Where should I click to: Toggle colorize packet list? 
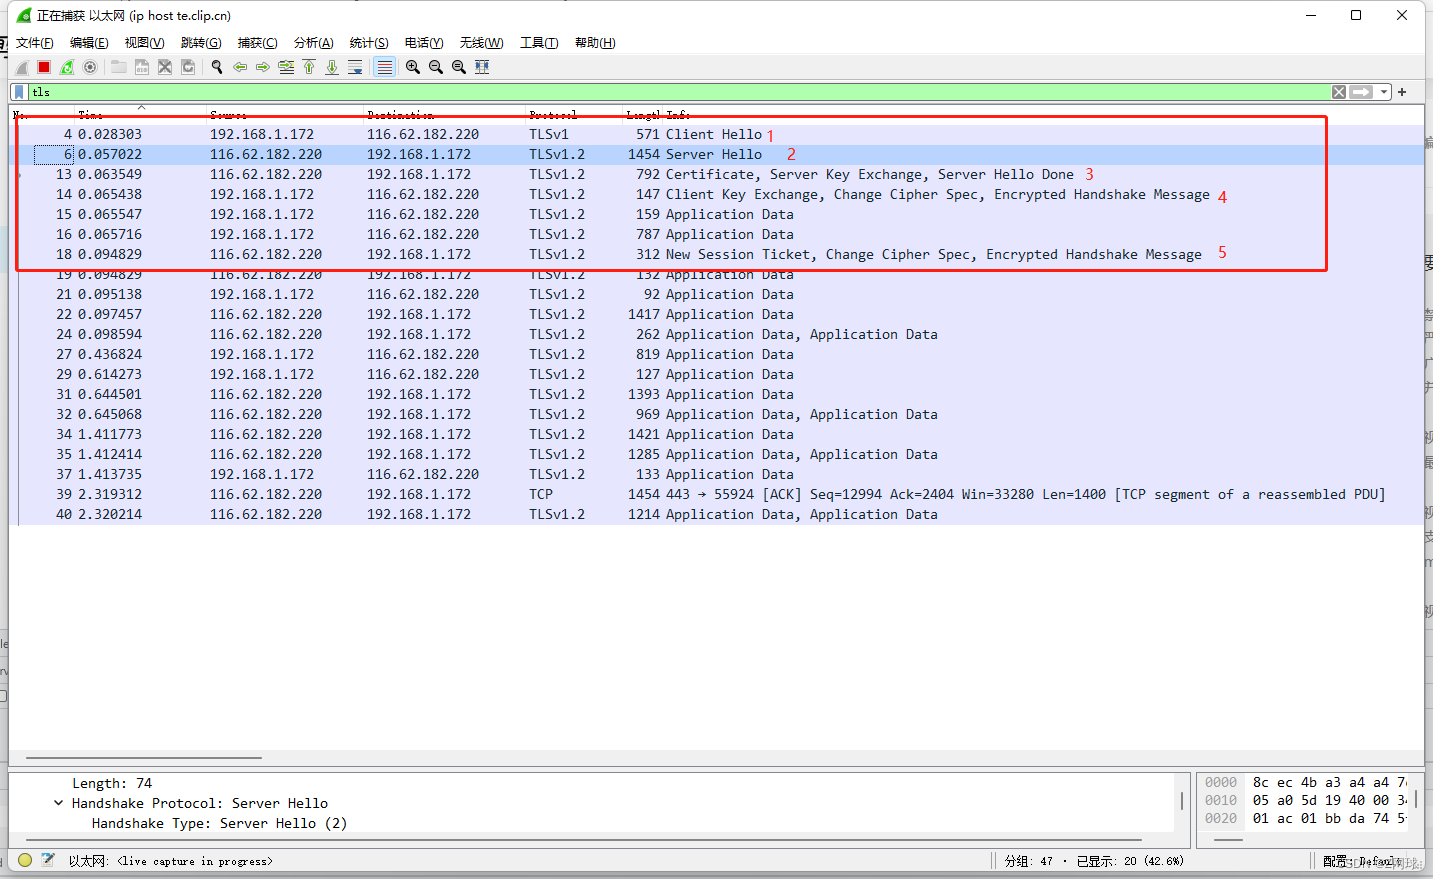click(385, 67)
